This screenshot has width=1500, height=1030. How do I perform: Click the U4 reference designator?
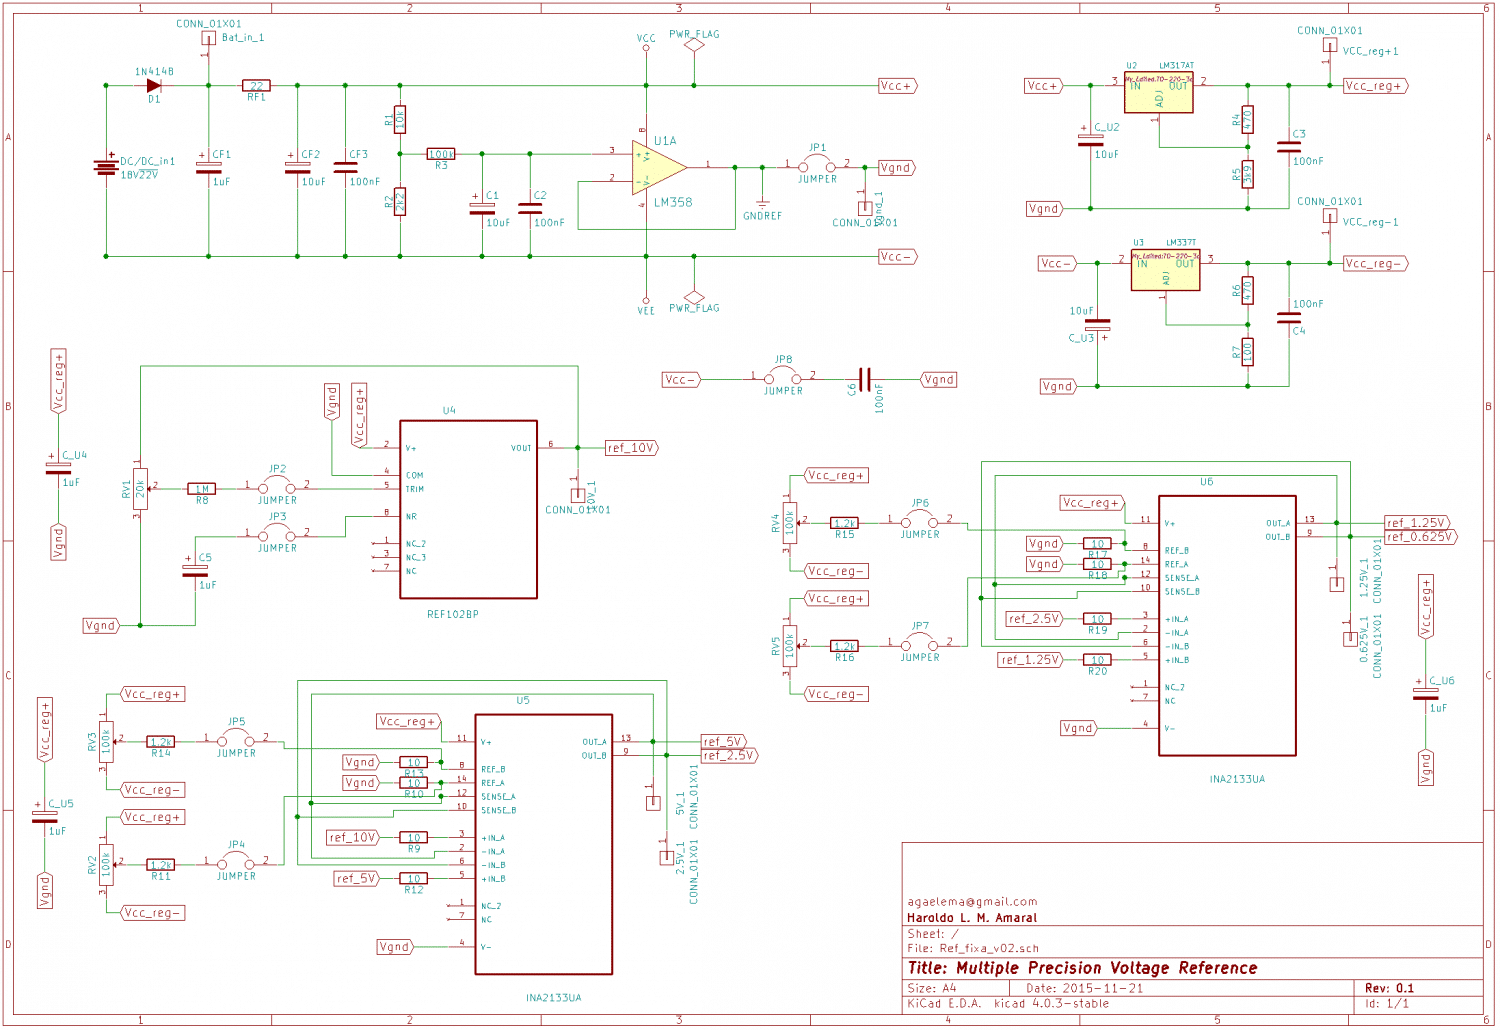[x=449, y=411]
